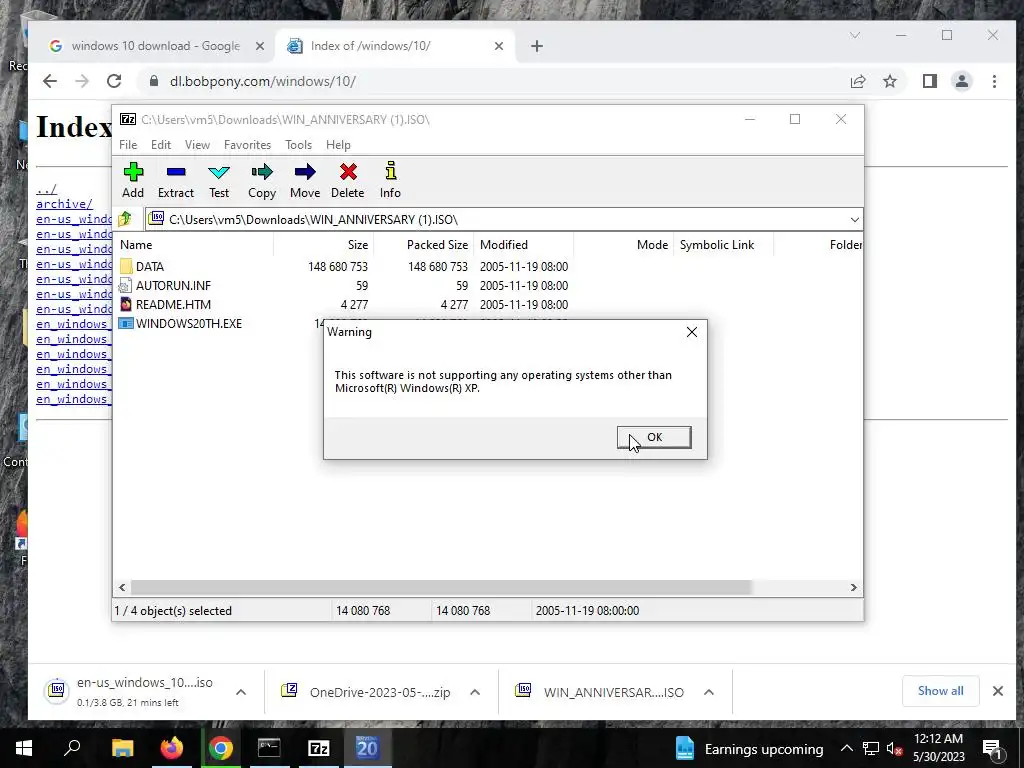Open the Favorites menu

tap(248, 145)
